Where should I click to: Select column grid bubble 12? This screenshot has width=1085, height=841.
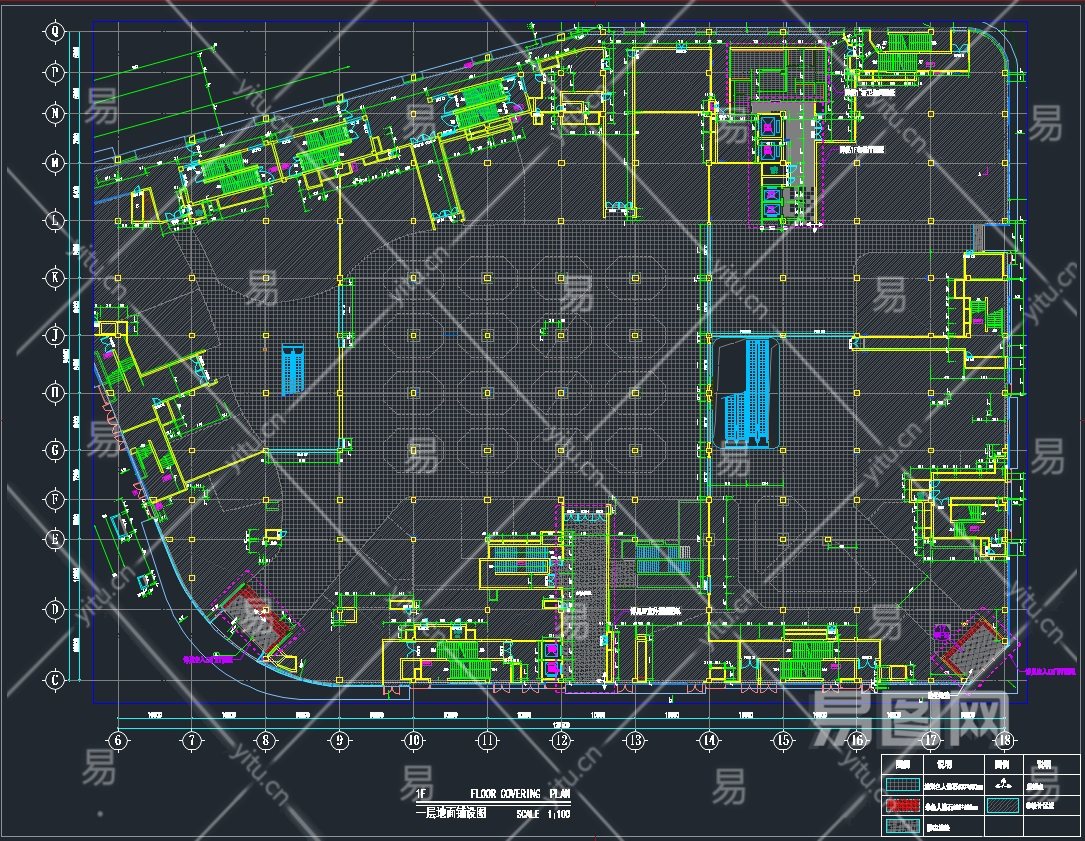click(x=561, y=741)
